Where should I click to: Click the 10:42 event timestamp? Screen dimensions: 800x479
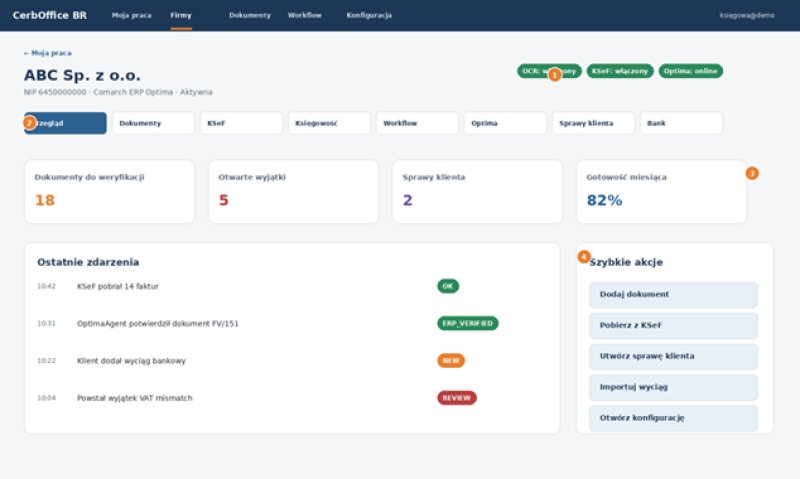click(46, 286)
